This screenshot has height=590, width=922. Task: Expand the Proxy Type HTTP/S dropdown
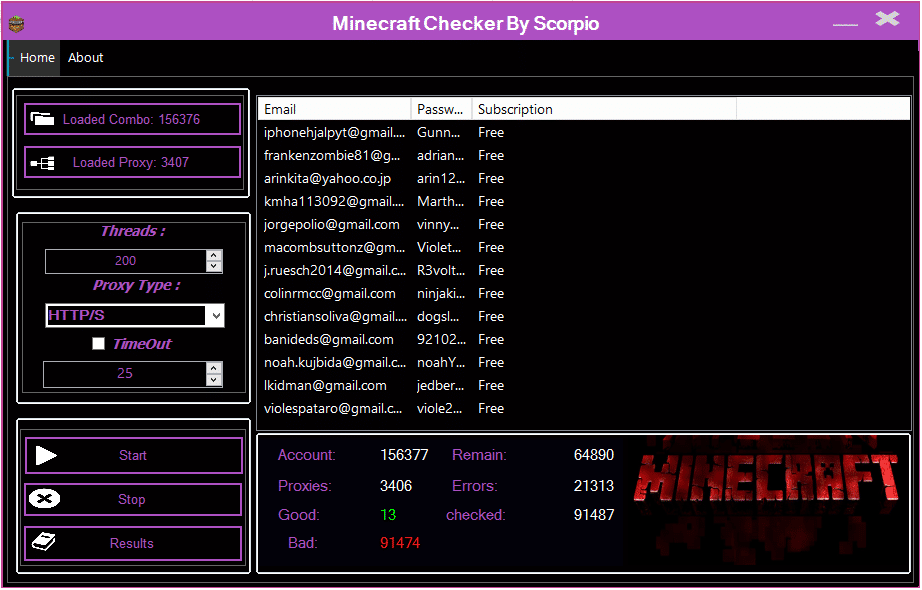214,316
